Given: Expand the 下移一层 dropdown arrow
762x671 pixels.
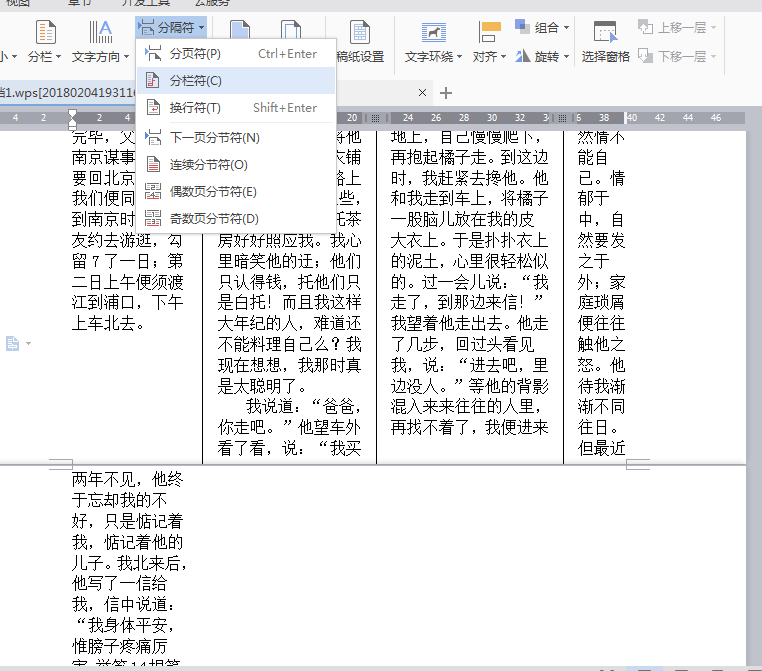Looking at the screenshot, I should coord(713,57).
